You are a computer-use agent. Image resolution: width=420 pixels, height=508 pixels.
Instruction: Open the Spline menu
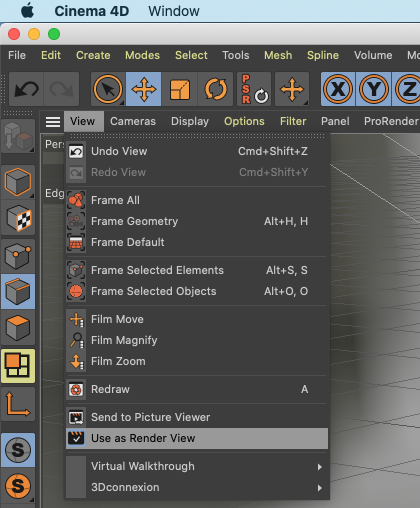tap(323, 55)
